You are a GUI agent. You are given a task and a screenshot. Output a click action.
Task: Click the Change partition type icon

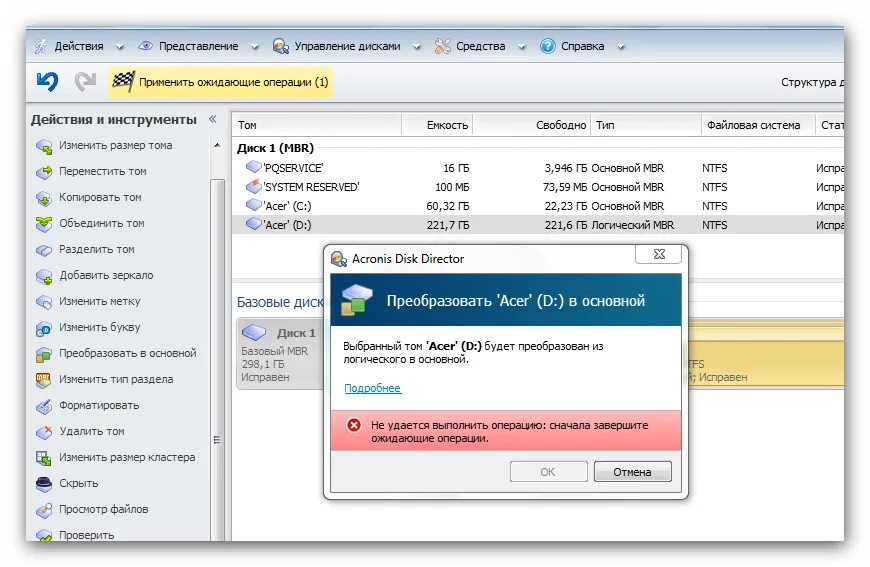(x=44, y=380)
